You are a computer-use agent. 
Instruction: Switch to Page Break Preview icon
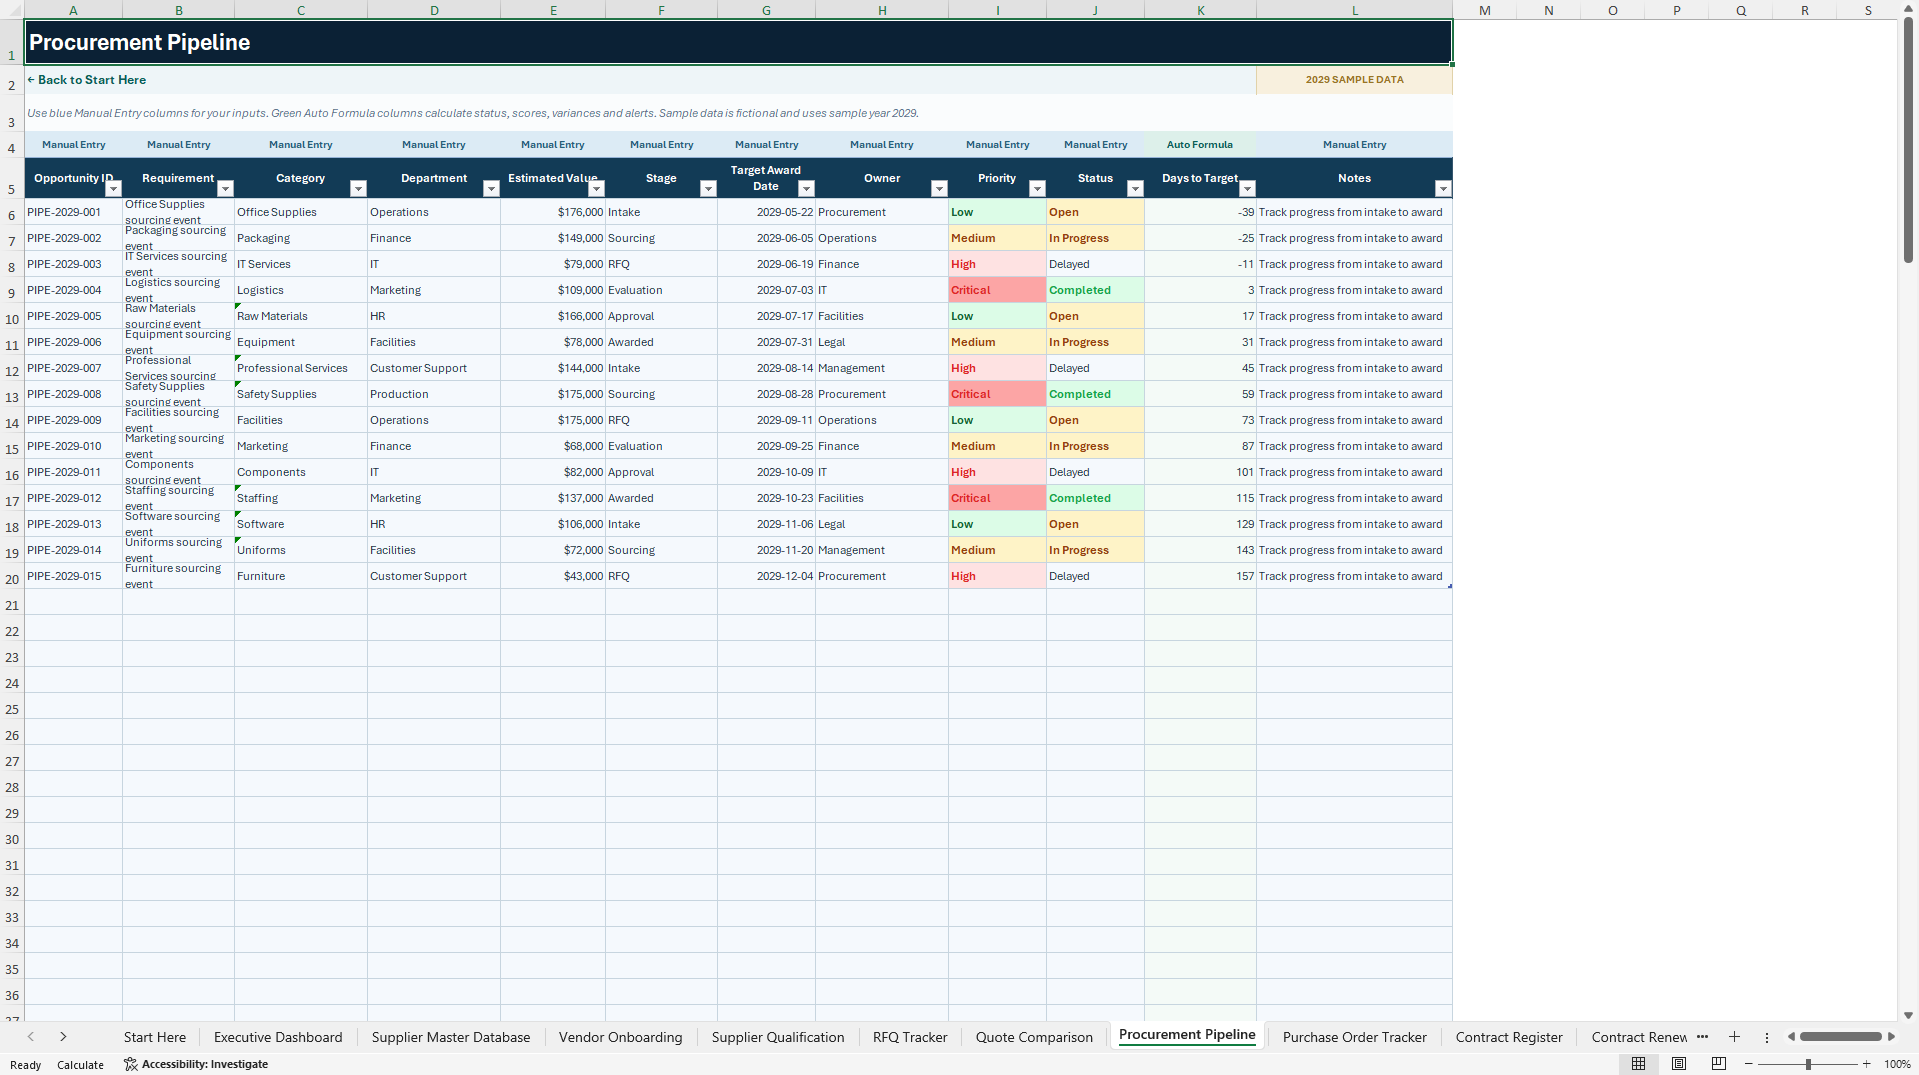[x=1719, y=1064]
